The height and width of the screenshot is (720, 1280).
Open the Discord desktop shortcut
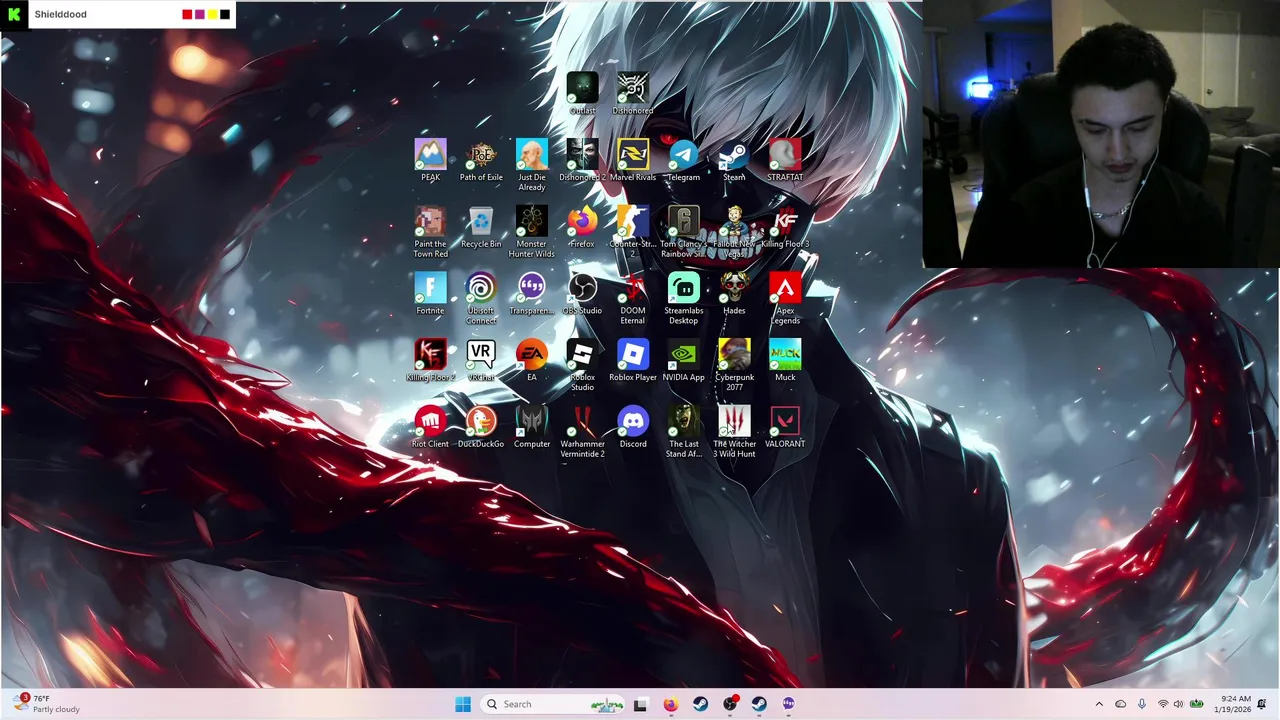pos(633,427)
